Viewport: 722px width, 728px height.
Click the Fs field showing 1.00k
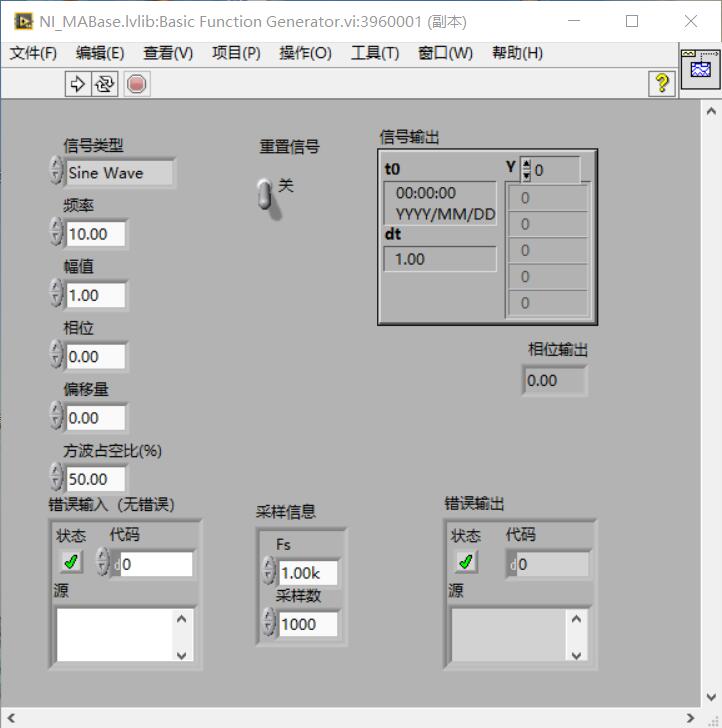click(308, 573)
